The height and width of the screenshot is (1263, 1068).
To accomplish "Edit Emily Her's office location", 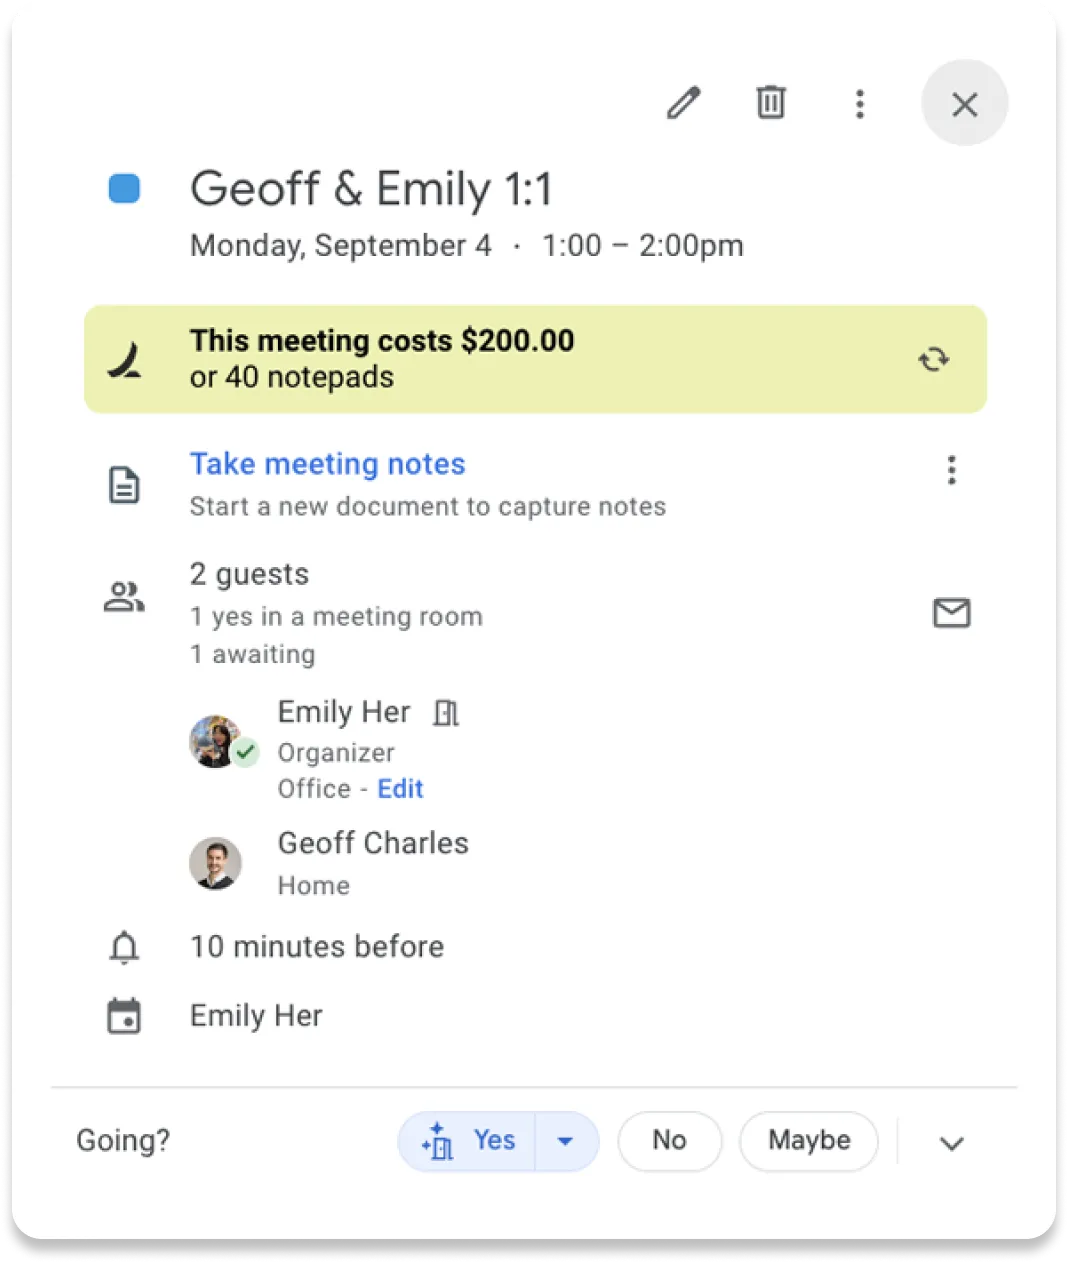I will point(400,788).
